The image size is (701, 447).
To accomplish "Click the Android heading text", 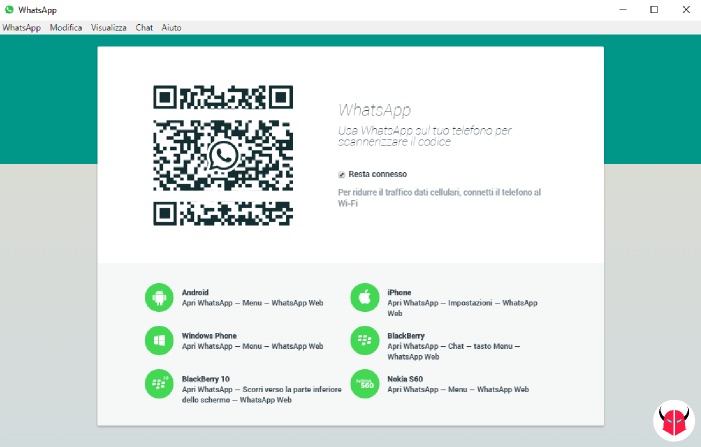I will point(195,292).
